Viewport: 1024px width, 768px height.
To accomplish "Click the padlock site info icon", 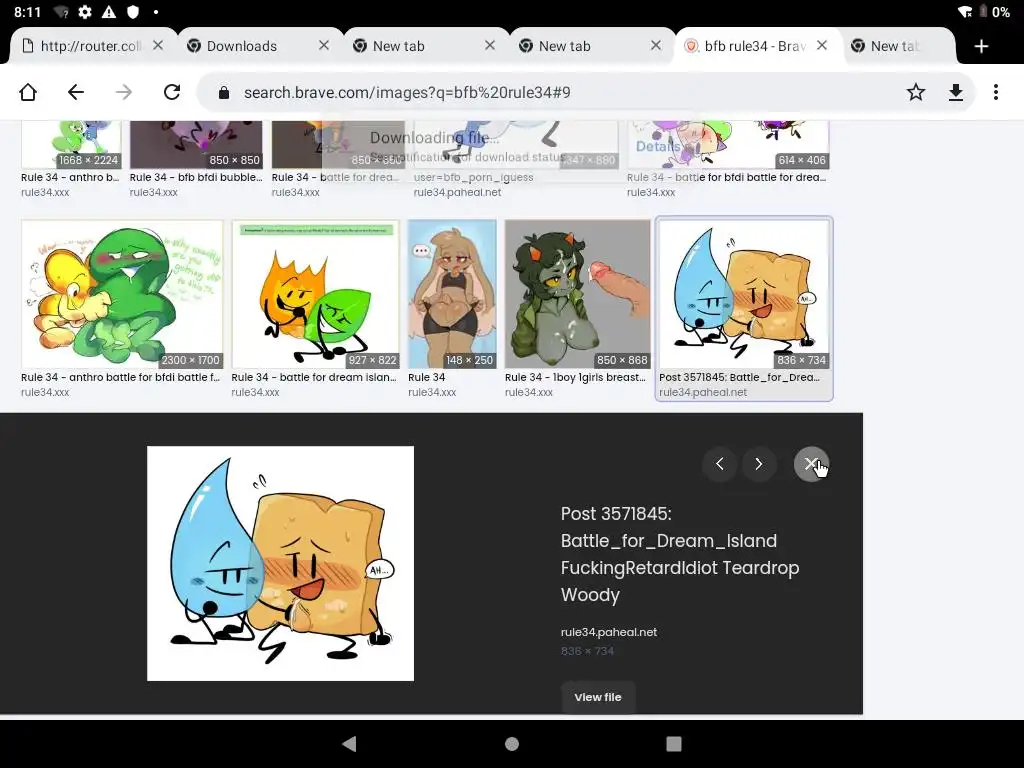I will tap(223, 93).
